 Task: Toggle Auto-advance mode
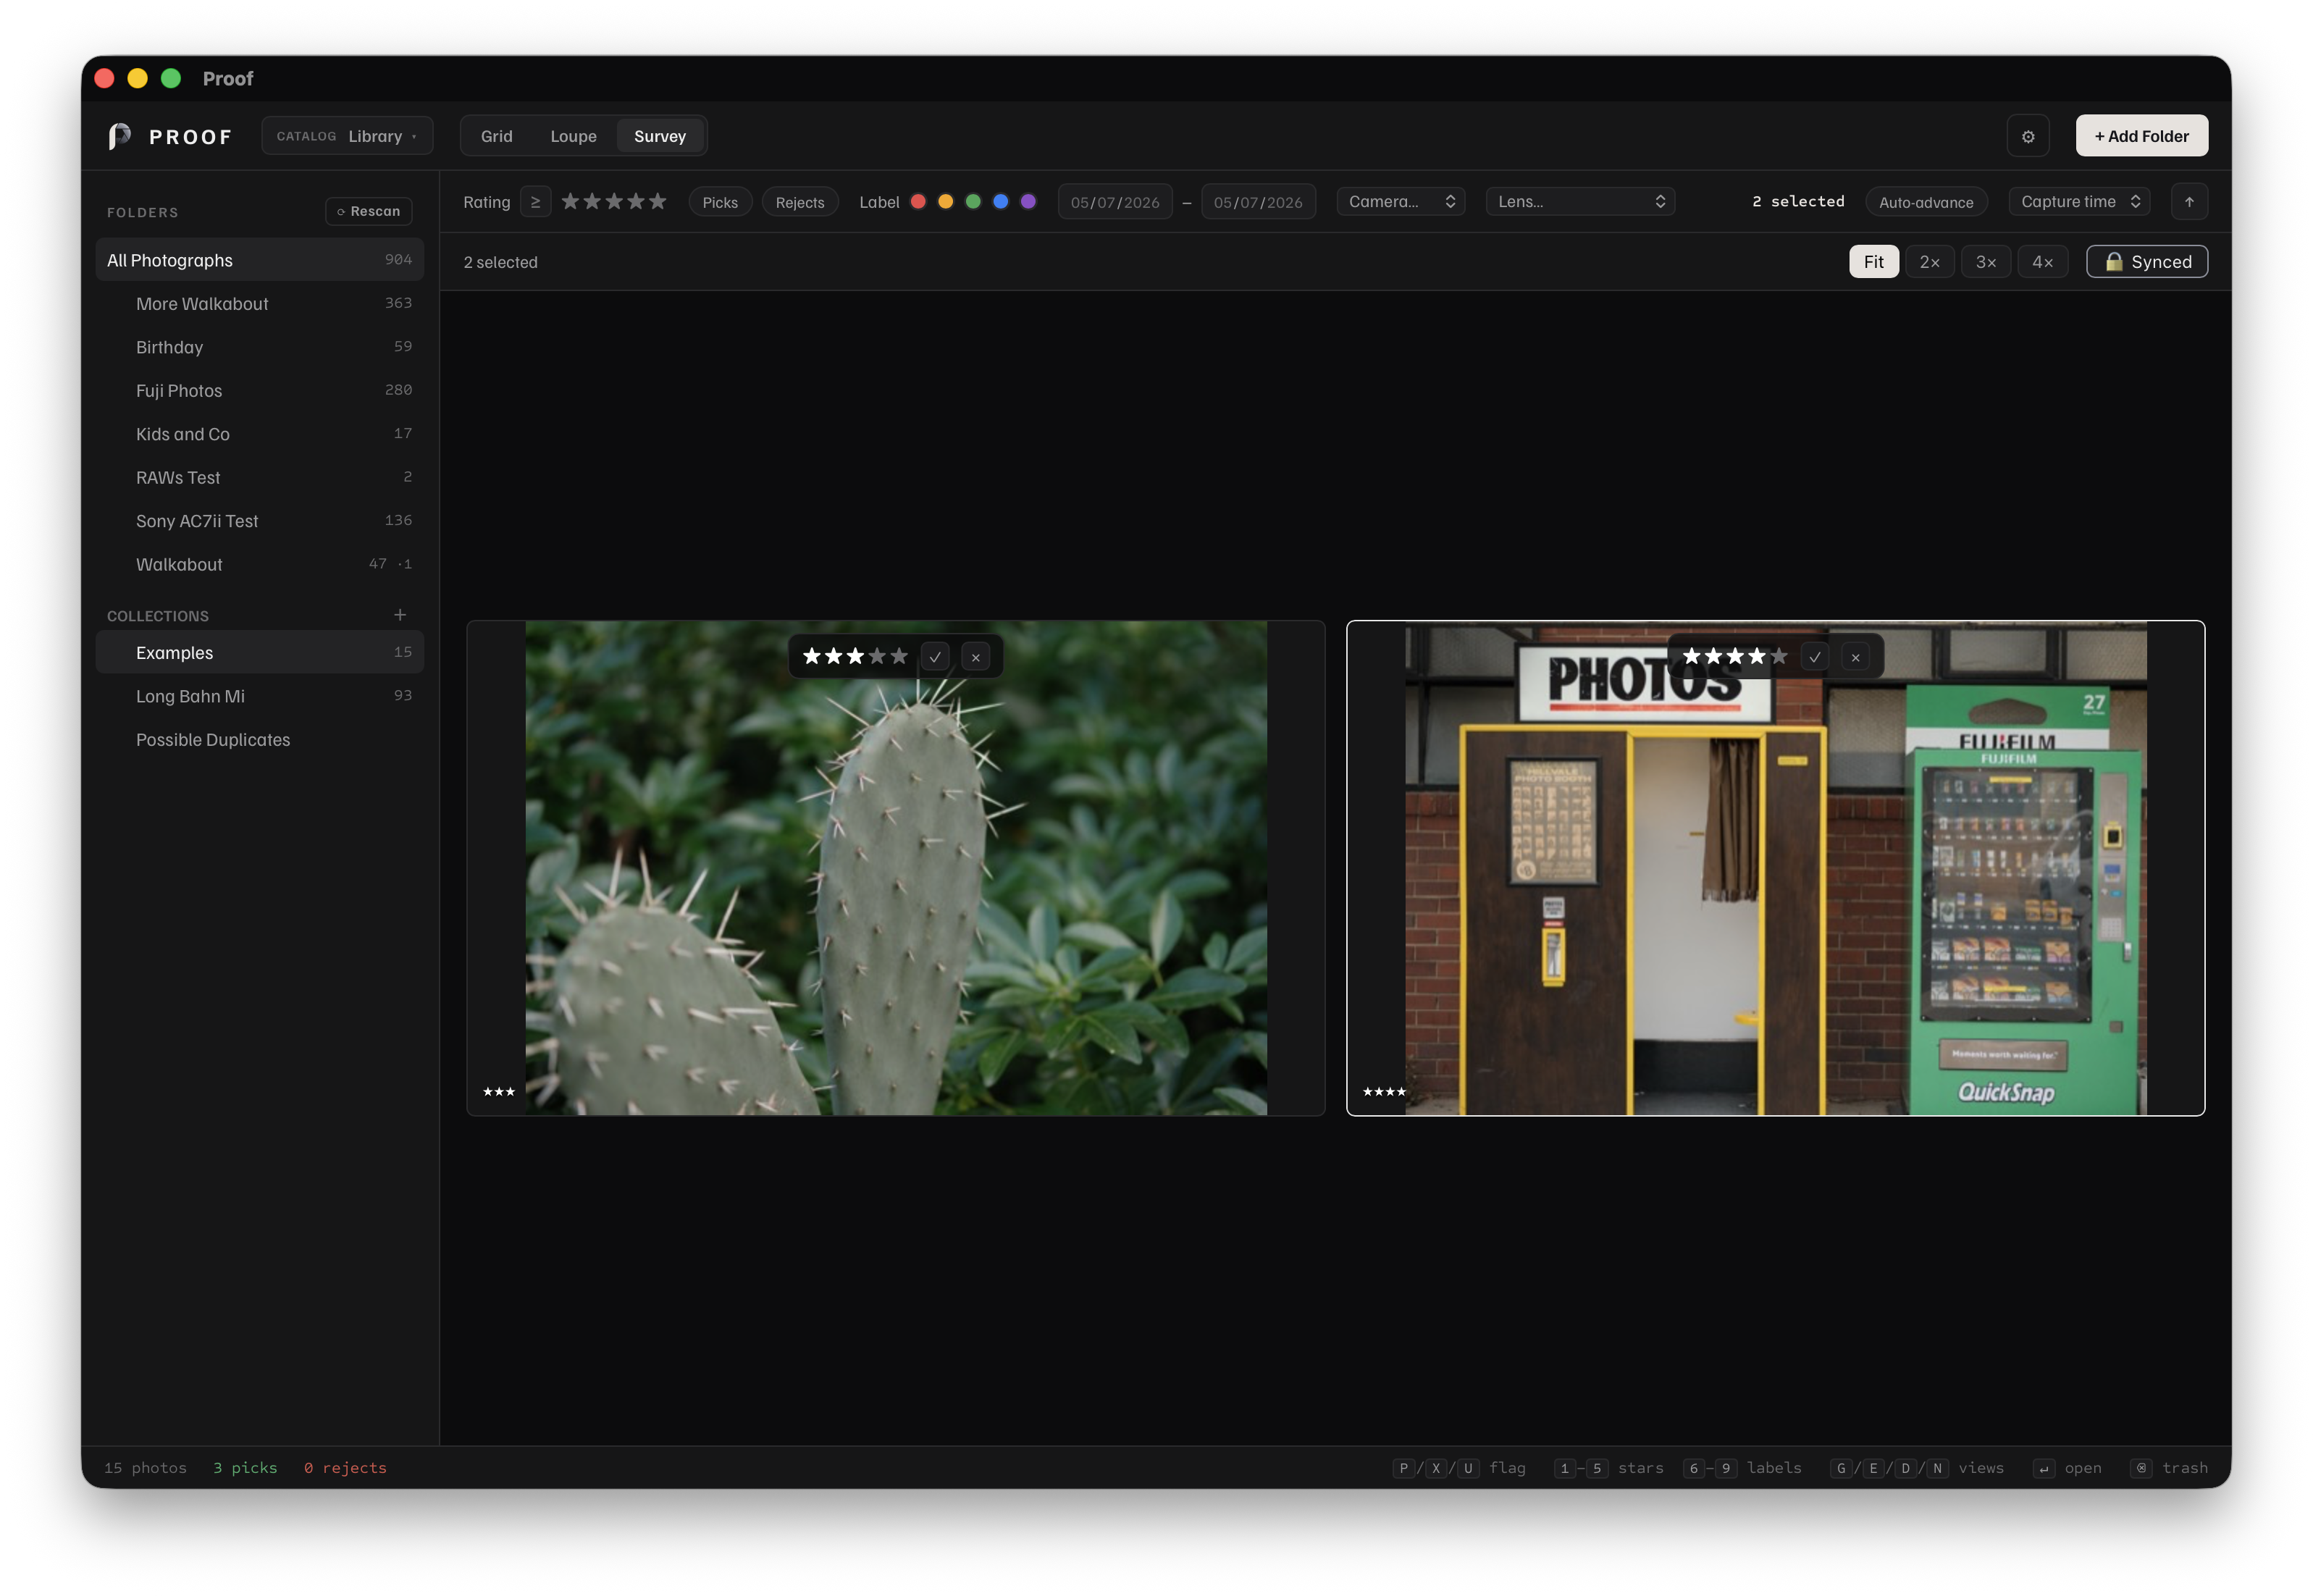1926,202
